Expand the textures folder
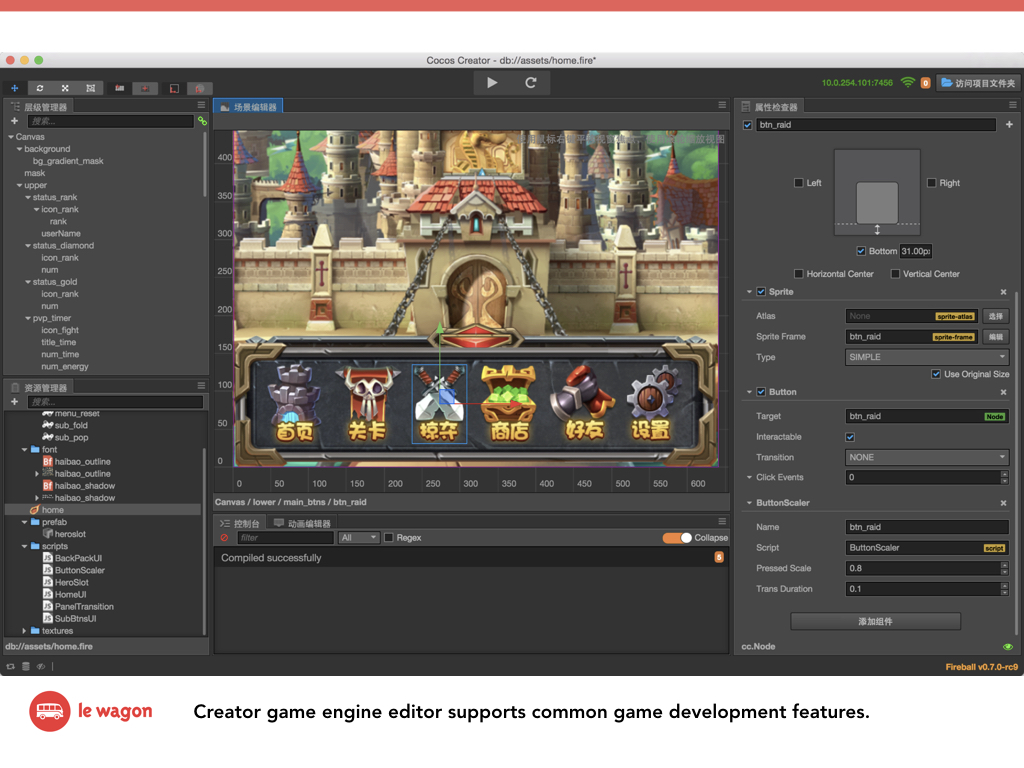1024x768 pixels. pos(24,631)
